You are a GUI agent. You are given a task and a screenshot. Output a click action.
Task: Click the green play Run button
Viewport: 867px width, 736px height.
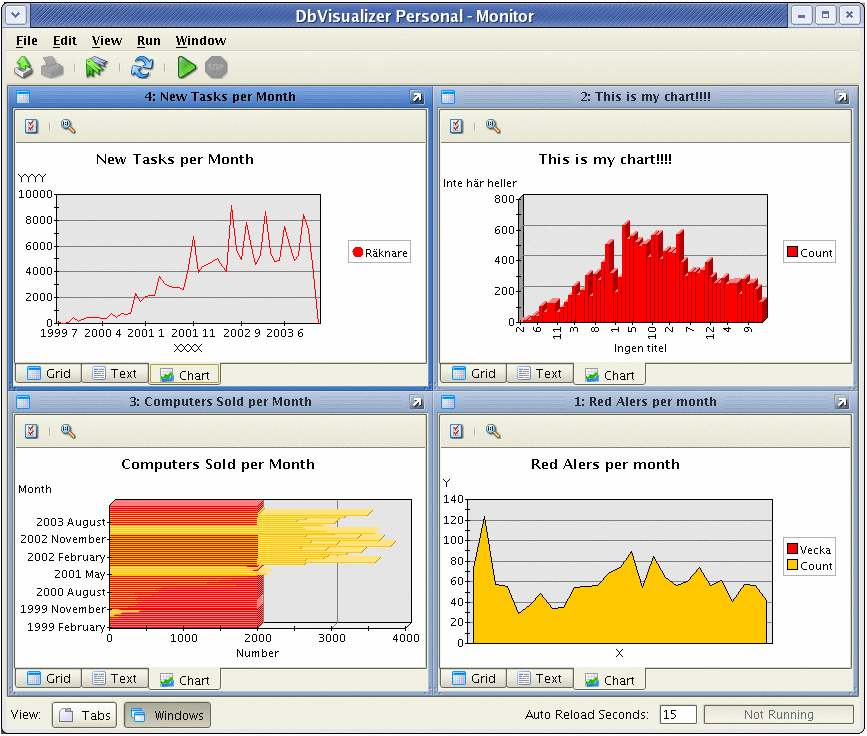[x=186, y=68]
